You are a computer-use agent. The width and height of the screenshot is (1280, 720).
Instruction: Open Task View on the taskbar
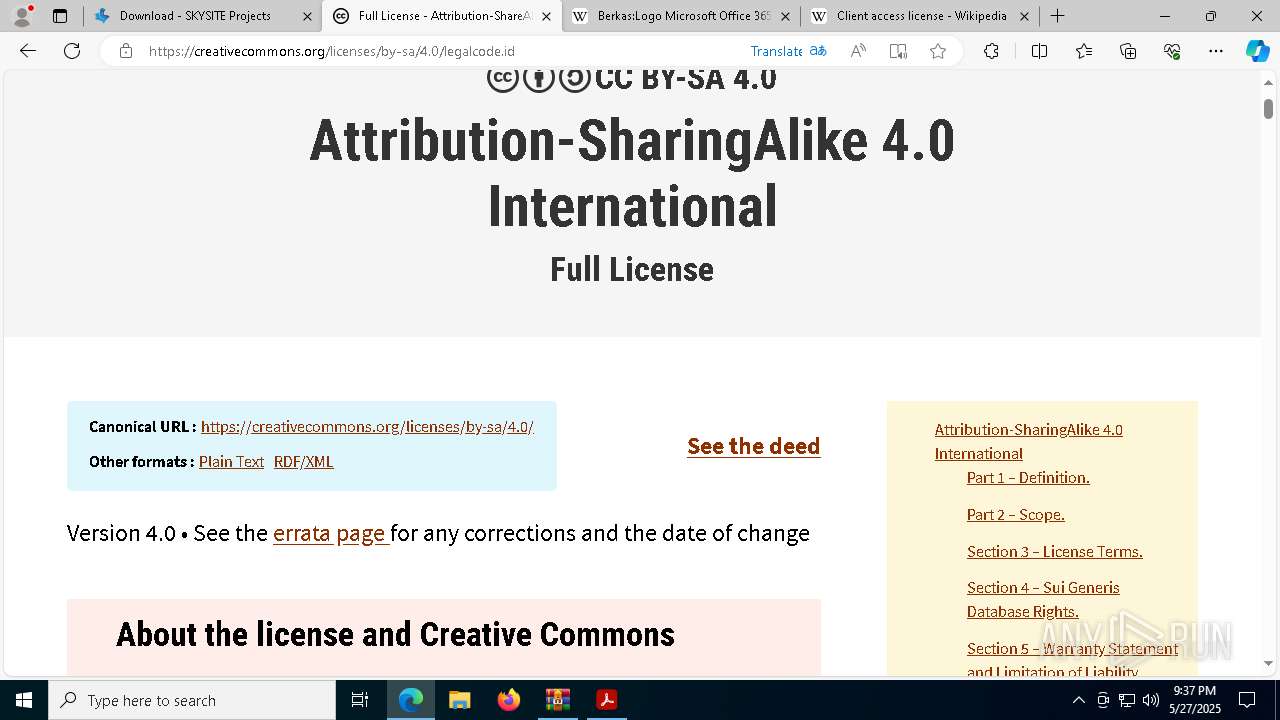tap(360, 700)
